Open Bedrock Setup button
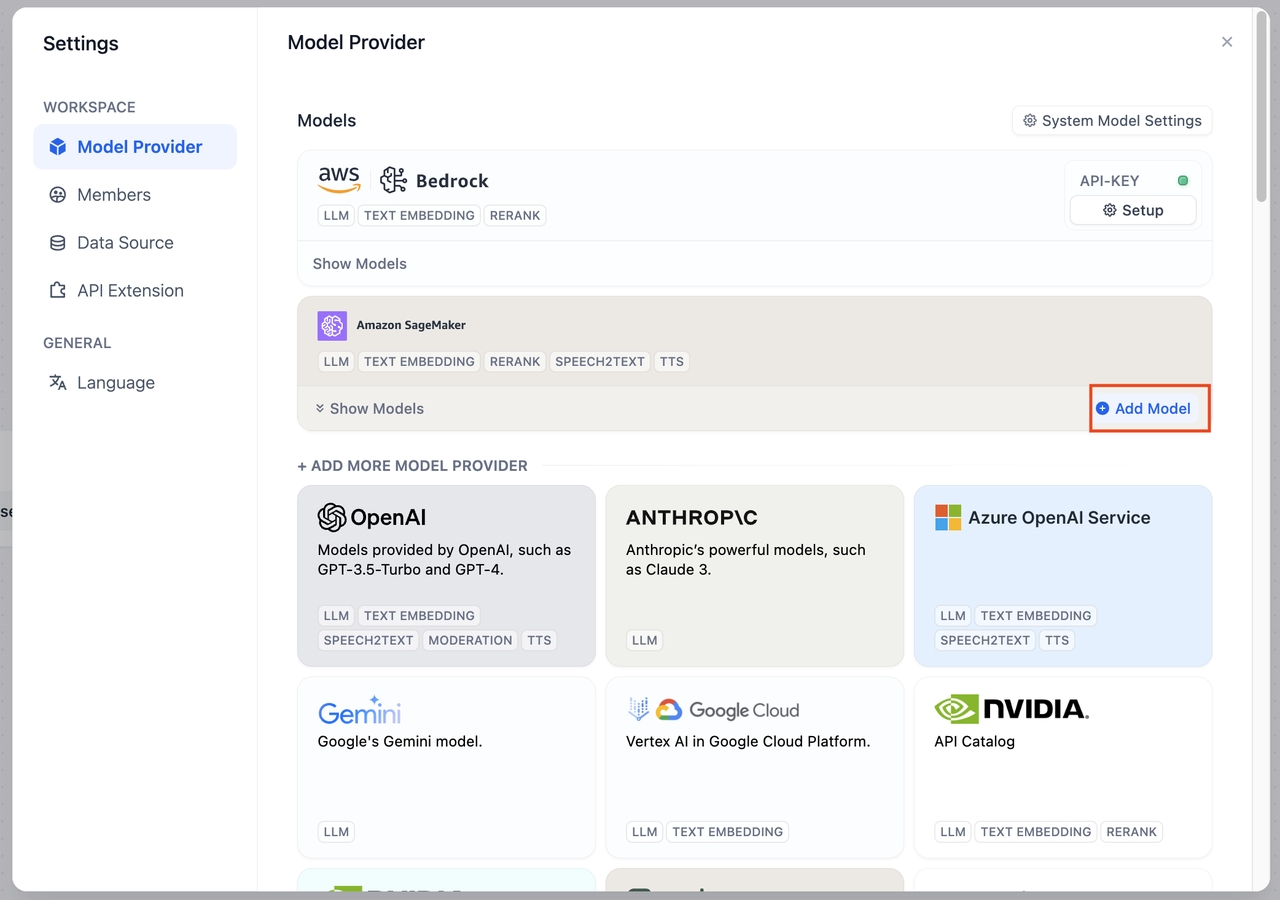This screenshot has width=1280, height=900. pyautogui.click(x=1132, y=210)
